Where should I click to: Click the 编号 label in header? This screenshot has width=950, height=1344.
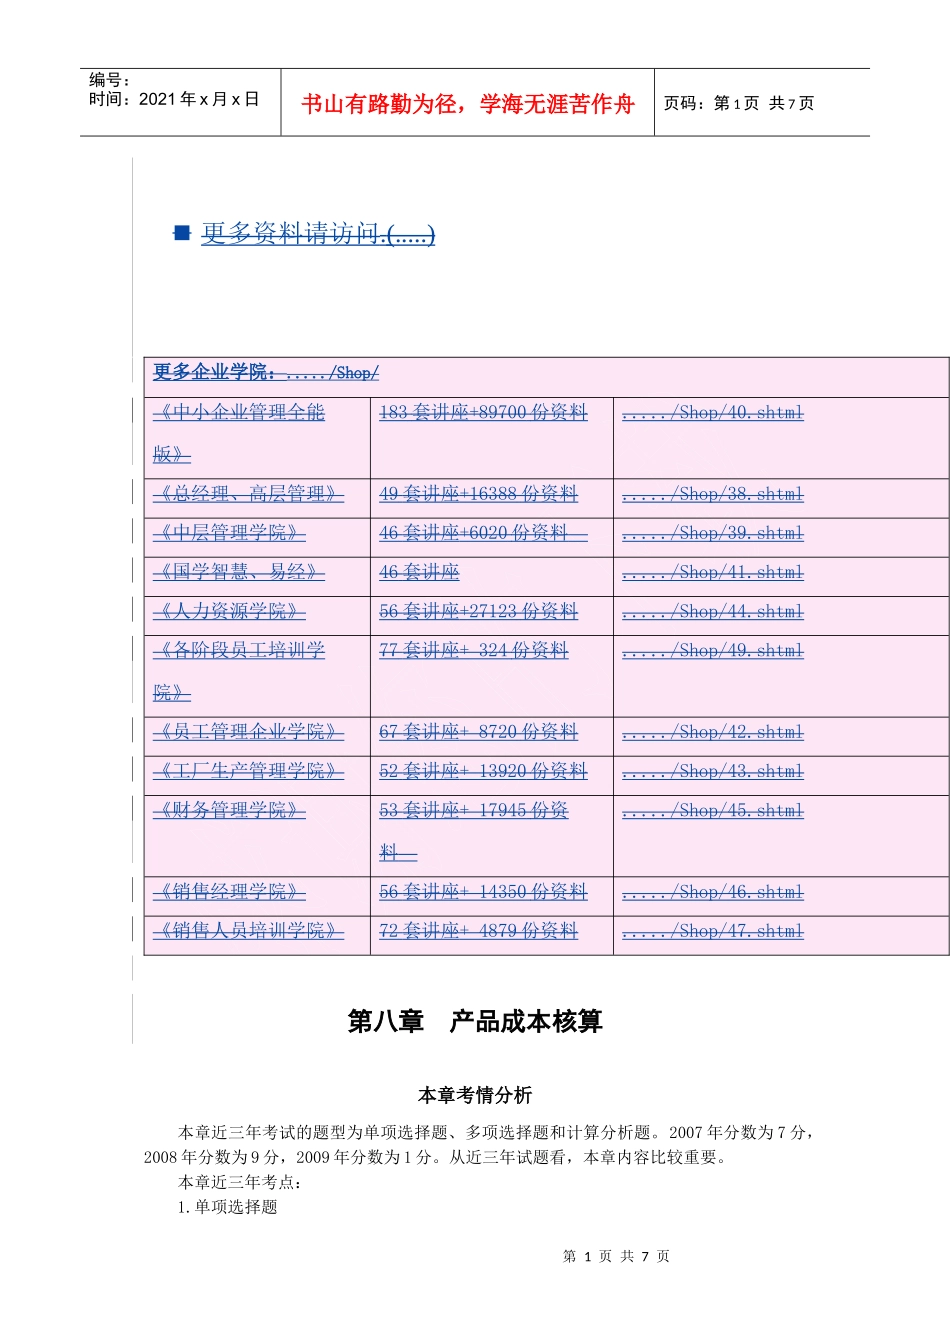click(x=109, y=80)
